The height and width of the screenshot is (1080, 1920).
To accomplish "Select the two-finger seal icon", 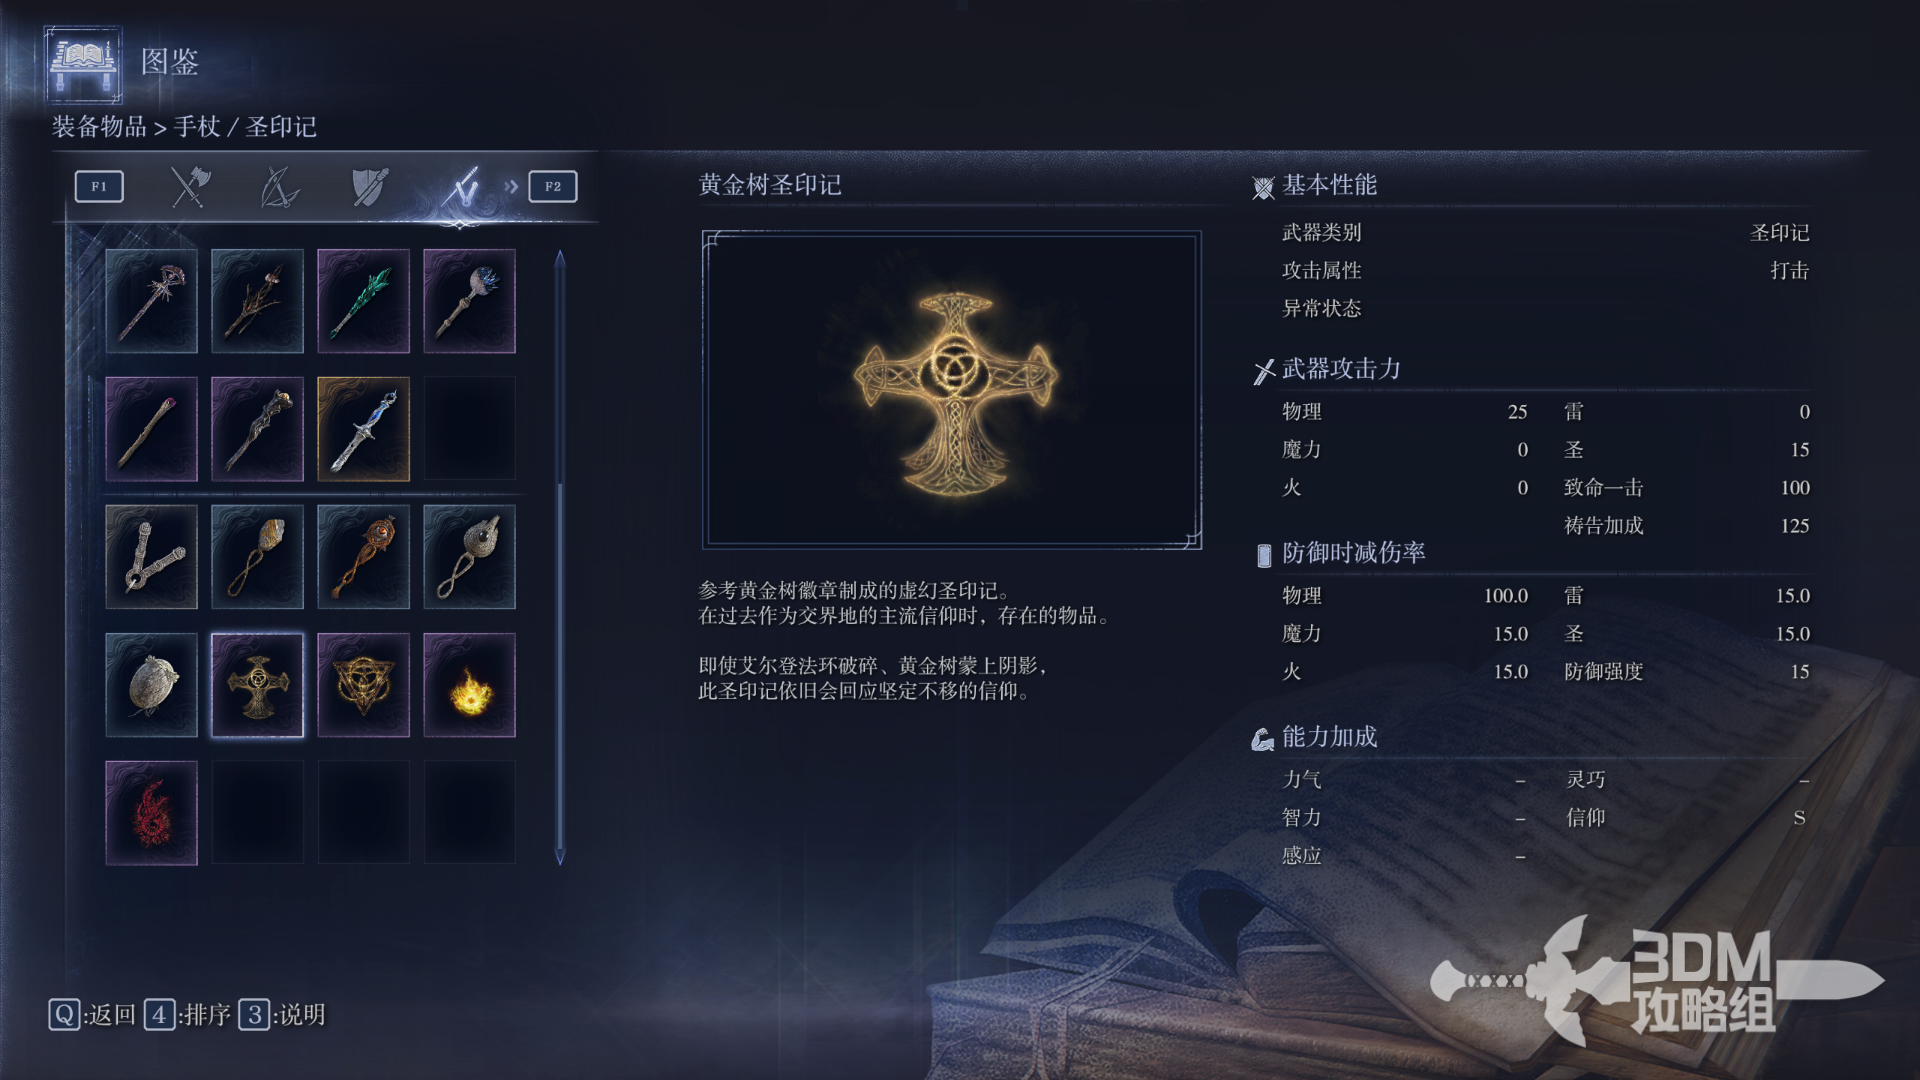I will (151, 557).
